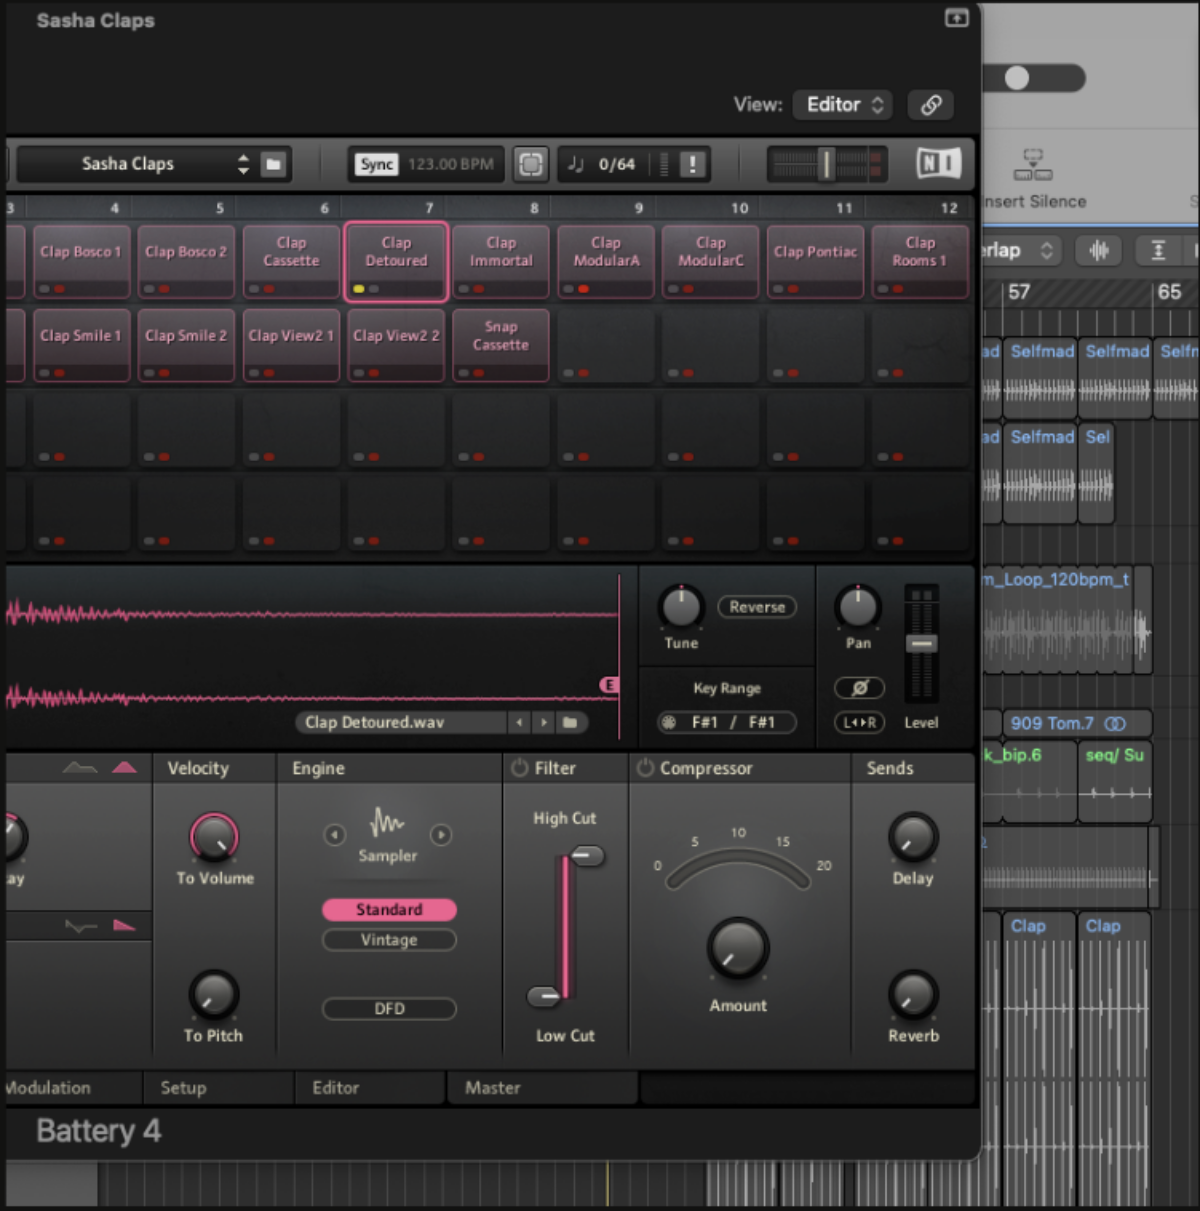
Task: Select previous engine mode arrow left of Sampler
Action: [335, 834]
